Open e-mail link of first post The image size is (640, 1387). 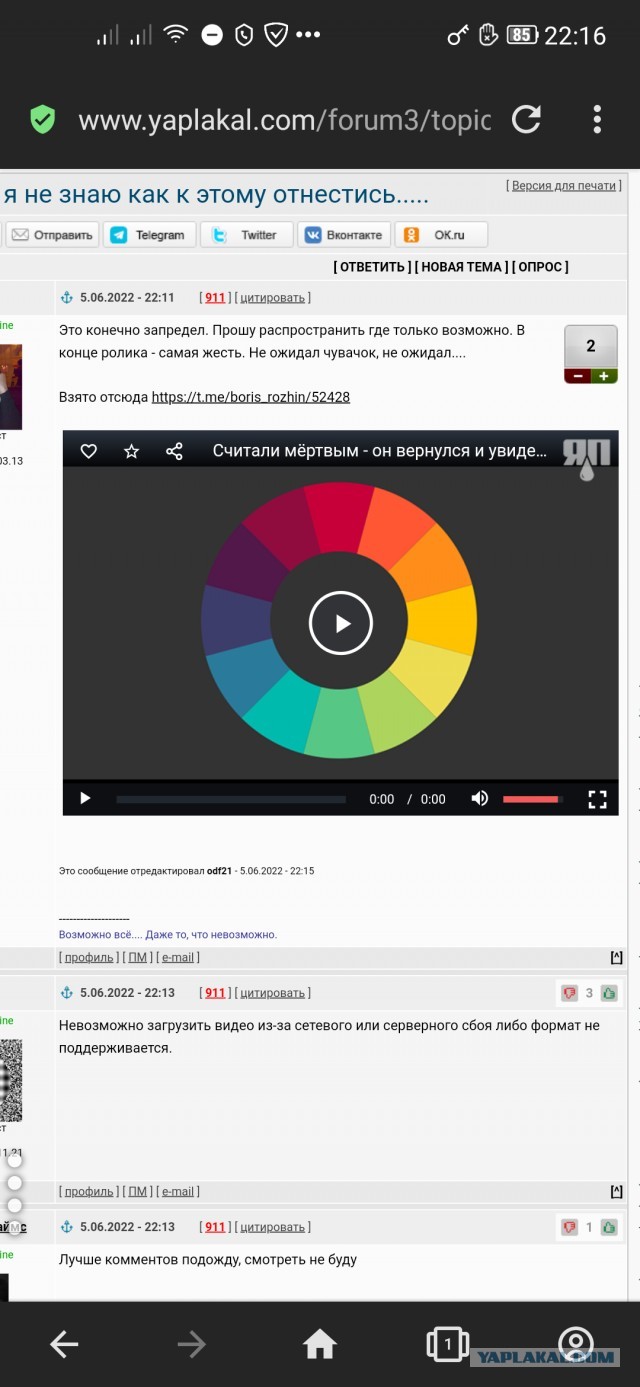(178, 957)
